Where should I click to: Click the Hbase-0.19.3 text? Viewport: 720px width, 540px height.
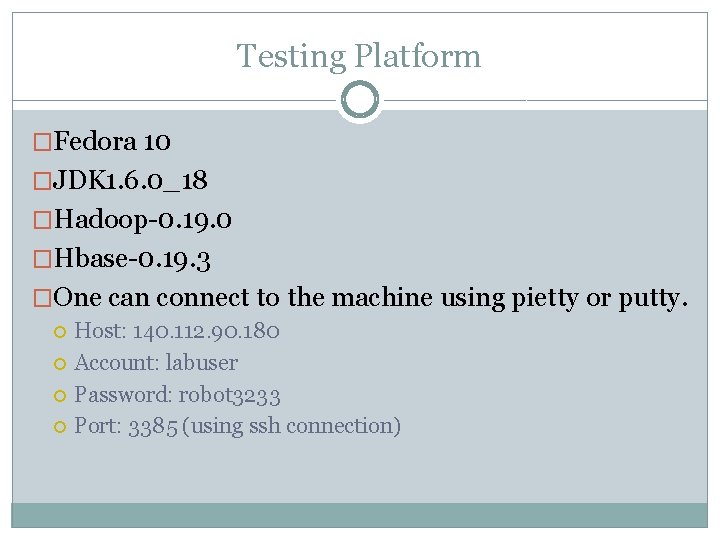tap(132, 259)
